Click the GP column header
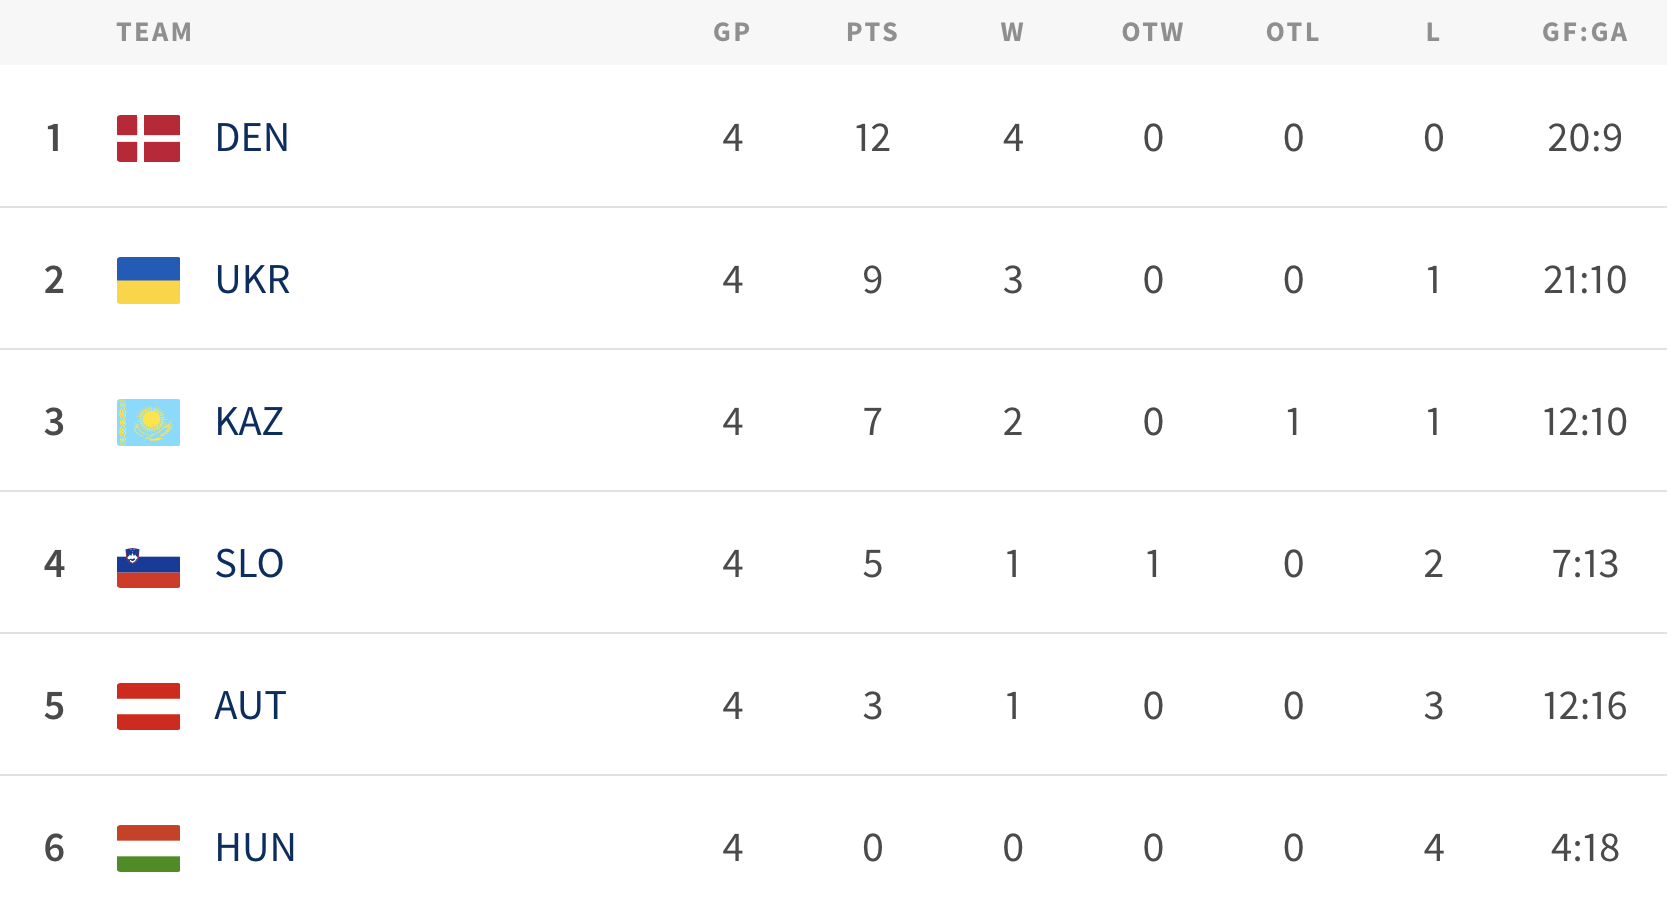Screen dimensions: 1678x912 point(732,33)
